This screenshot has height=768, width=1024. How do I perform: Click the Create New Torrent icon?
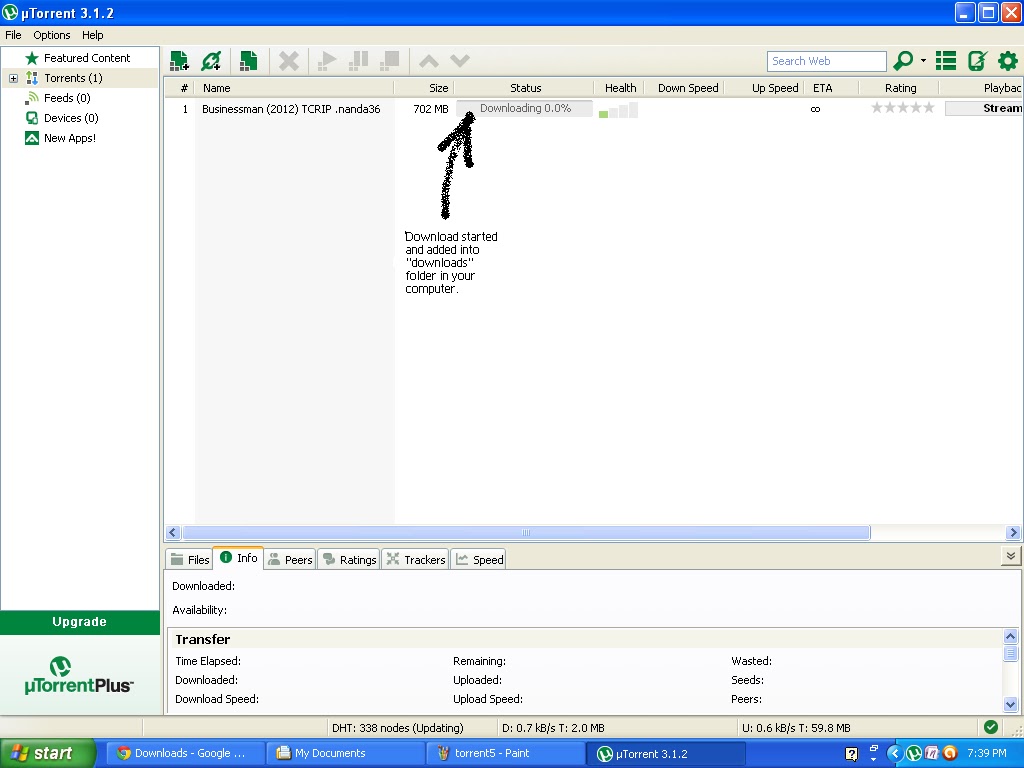point(248,61)
